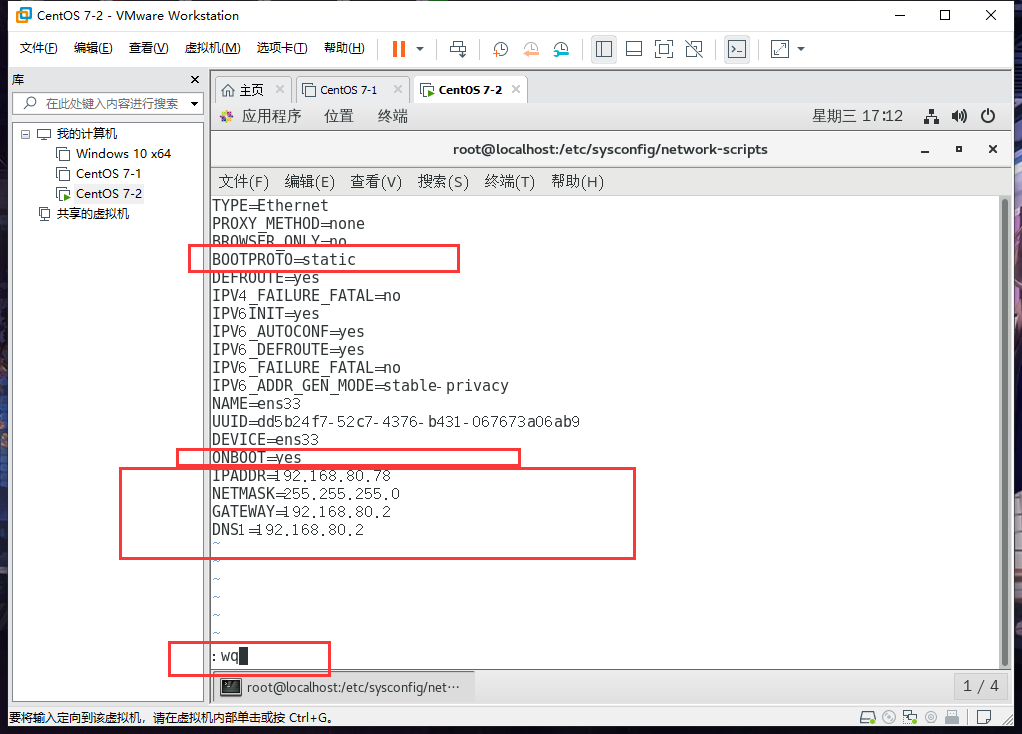Screen dimensions: 1022x734
Task: Click the VMware message log status icon
Action: pos(984,718)
